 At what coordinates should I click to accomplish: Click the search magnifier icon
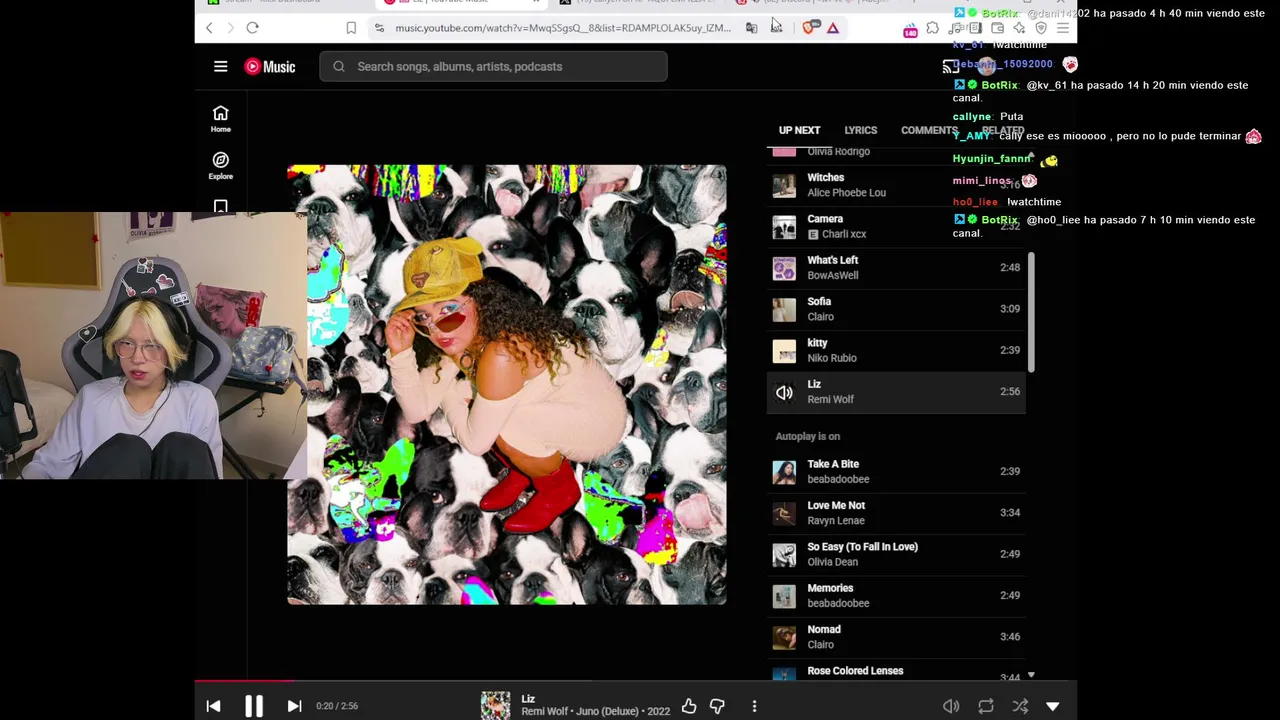(x=339, y=67)
